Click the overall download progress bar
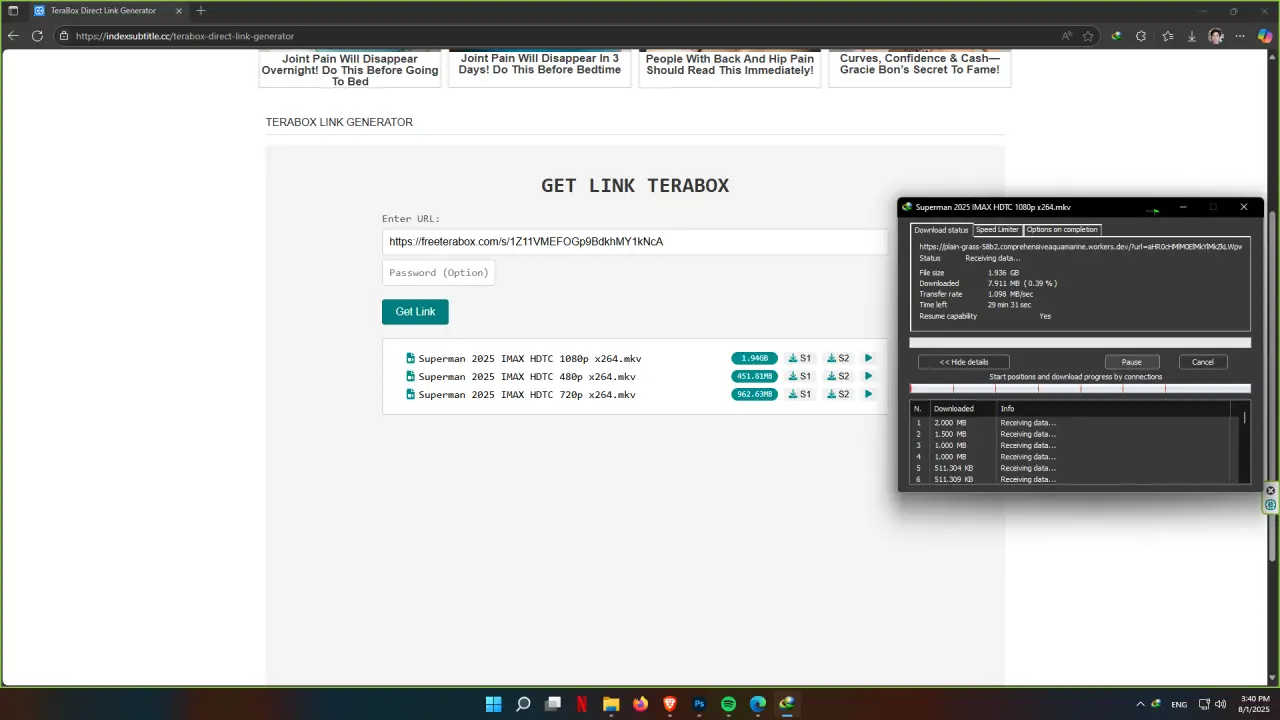This screenshot has width=1280, height=720. (1080, 343)
